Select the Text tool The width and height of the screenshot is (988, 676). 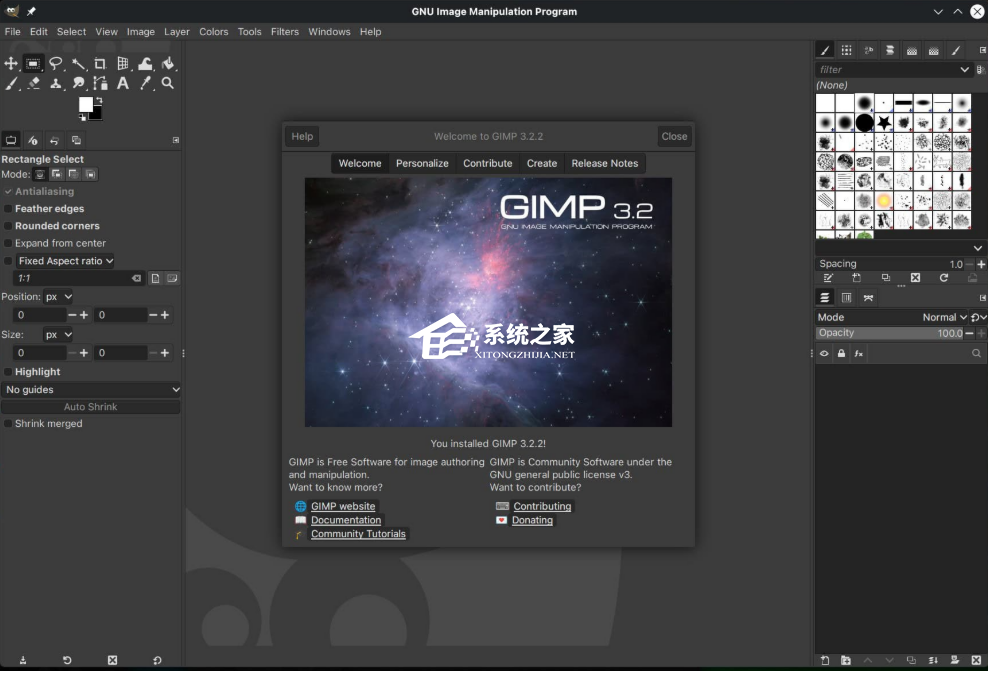(x=123, y=83)
